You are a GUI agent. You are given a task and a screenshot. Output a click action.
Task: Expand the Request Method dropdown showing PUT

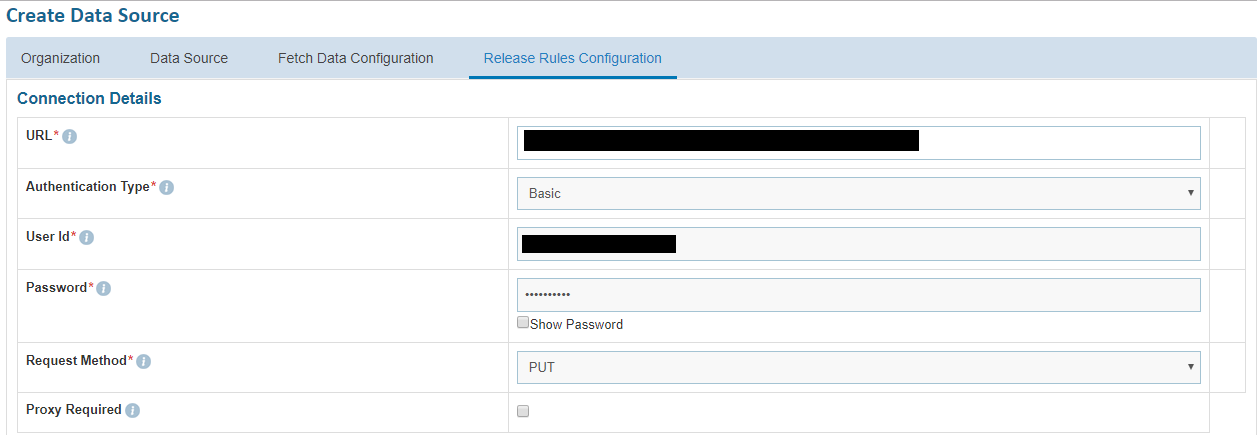pyautogui.click(x=858, y=367)
